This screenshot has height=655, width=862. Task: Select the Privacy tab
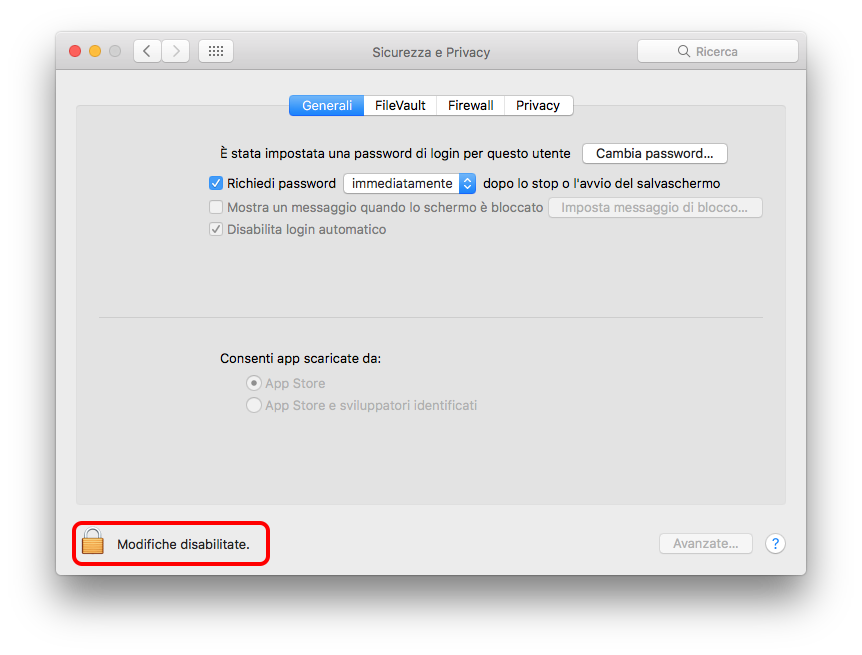[538, 106]
